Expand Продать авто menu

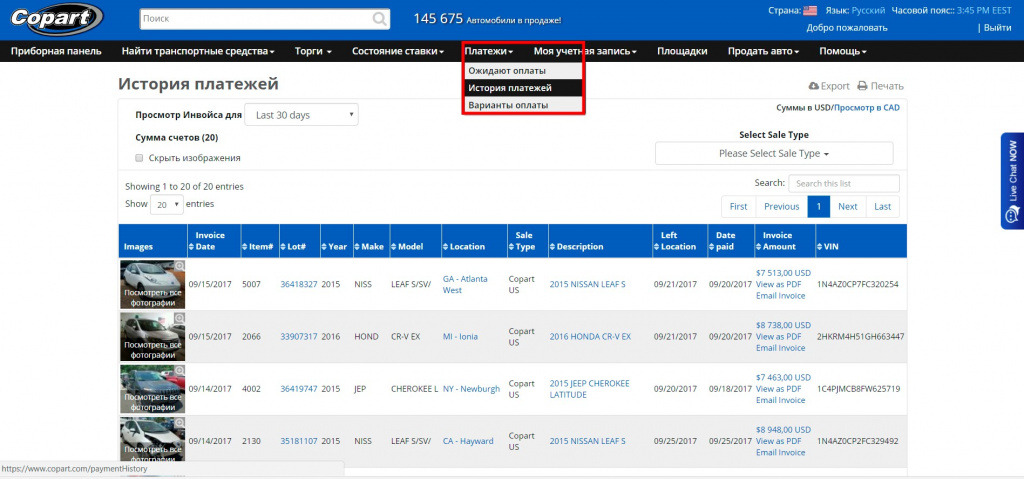click(763, 51)
